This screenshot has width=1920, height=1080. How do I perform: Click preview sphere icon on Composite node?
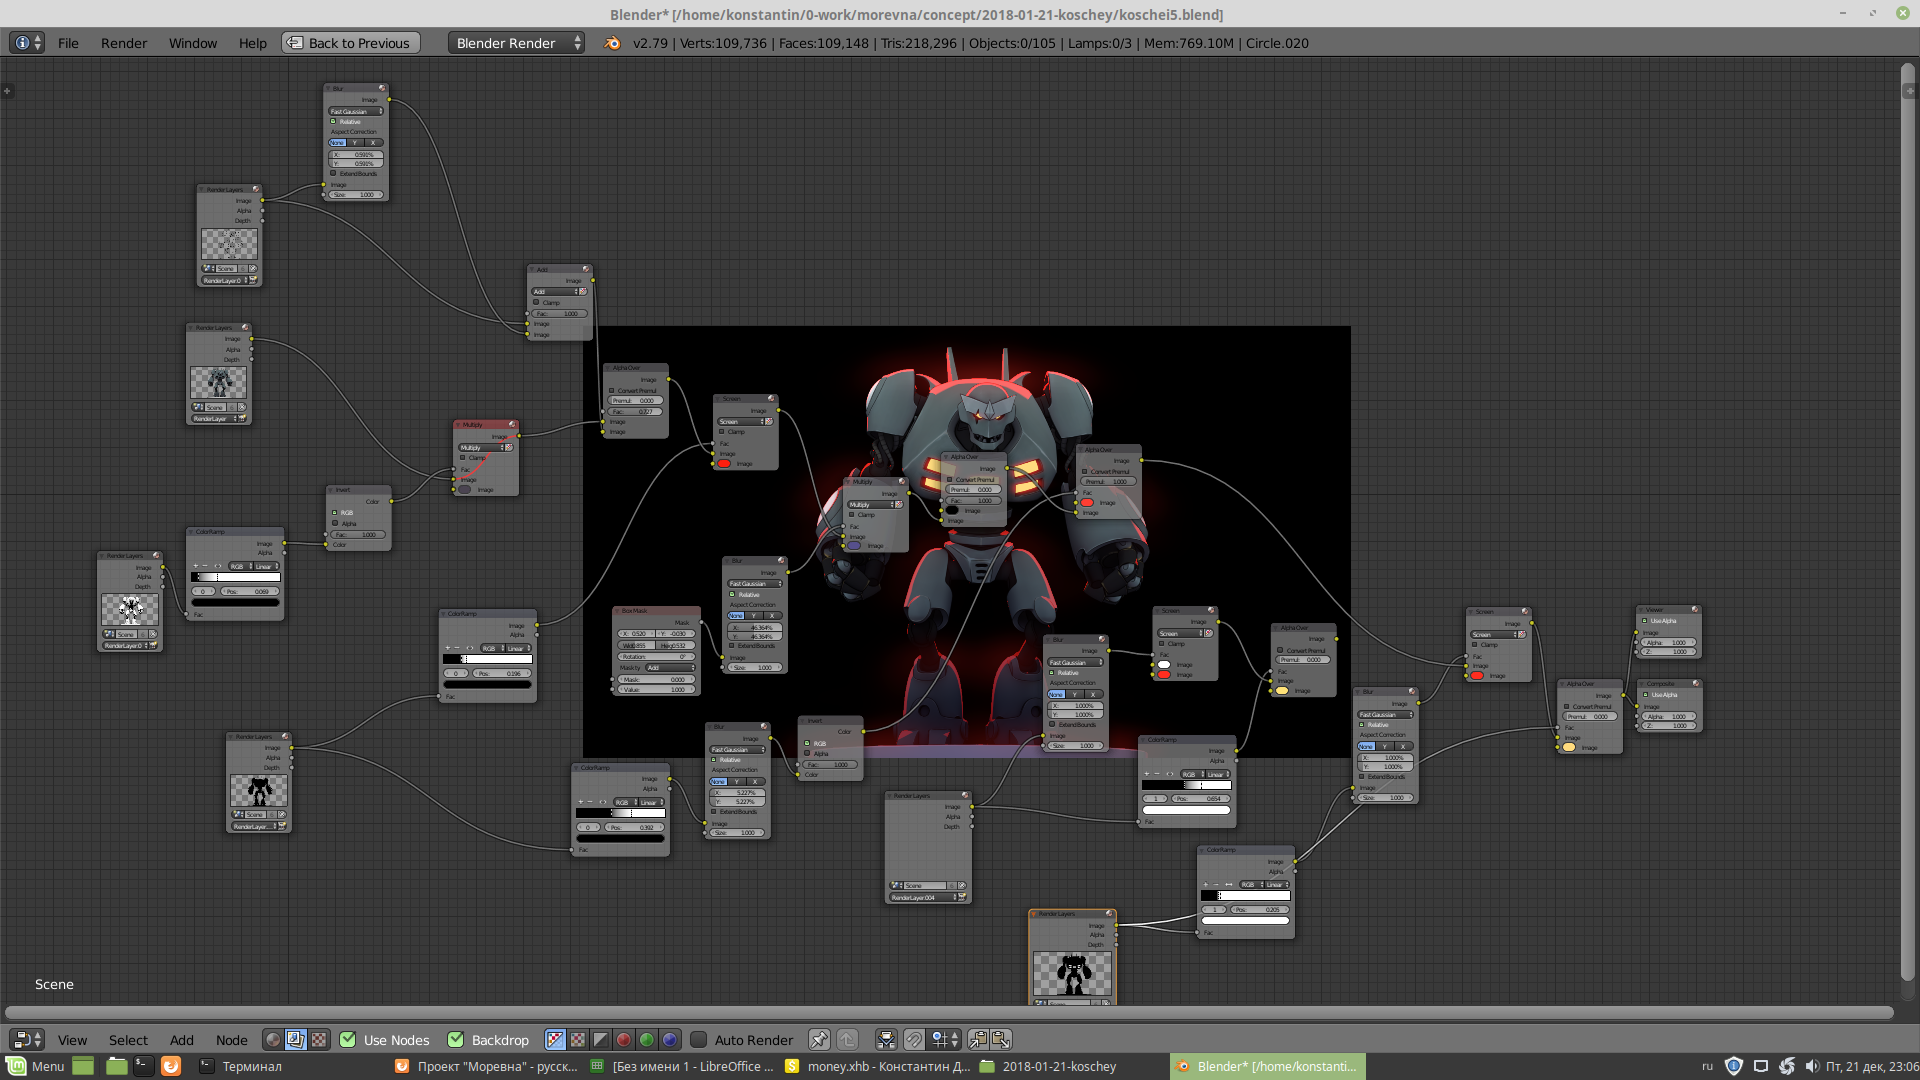click(1696, 683)
